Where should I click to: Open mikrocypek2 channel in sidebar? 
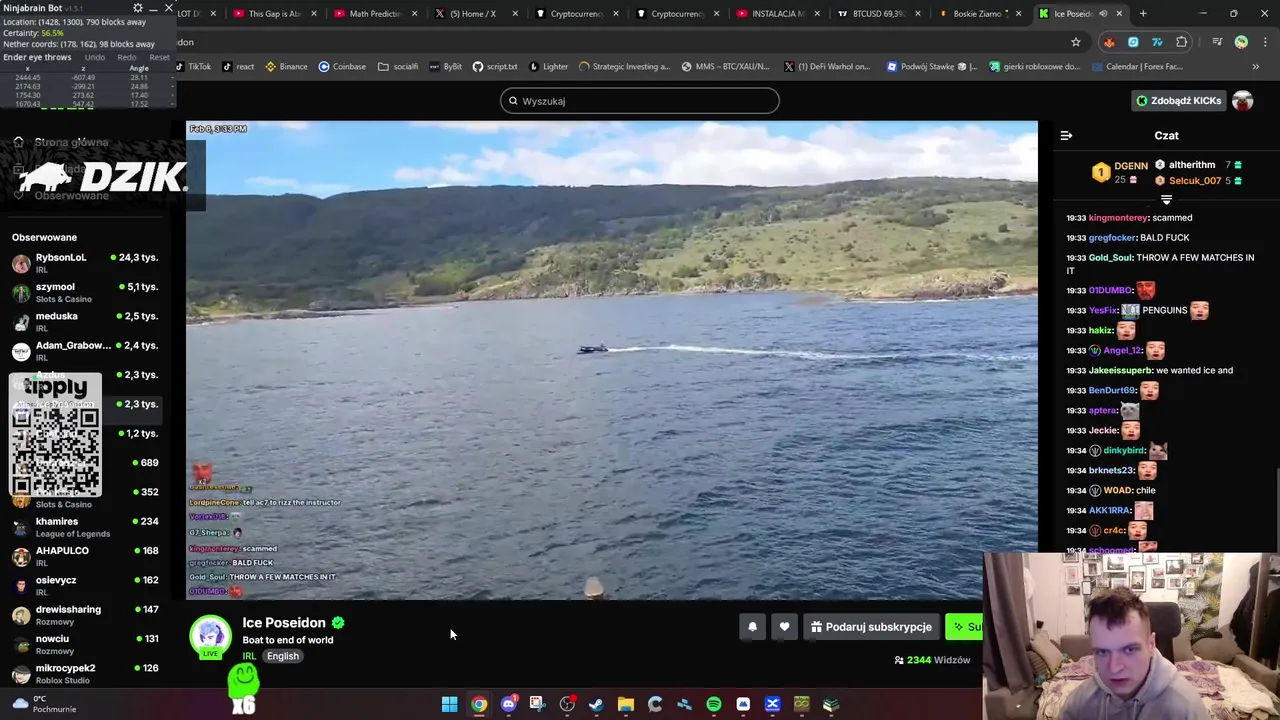(85, 673)
